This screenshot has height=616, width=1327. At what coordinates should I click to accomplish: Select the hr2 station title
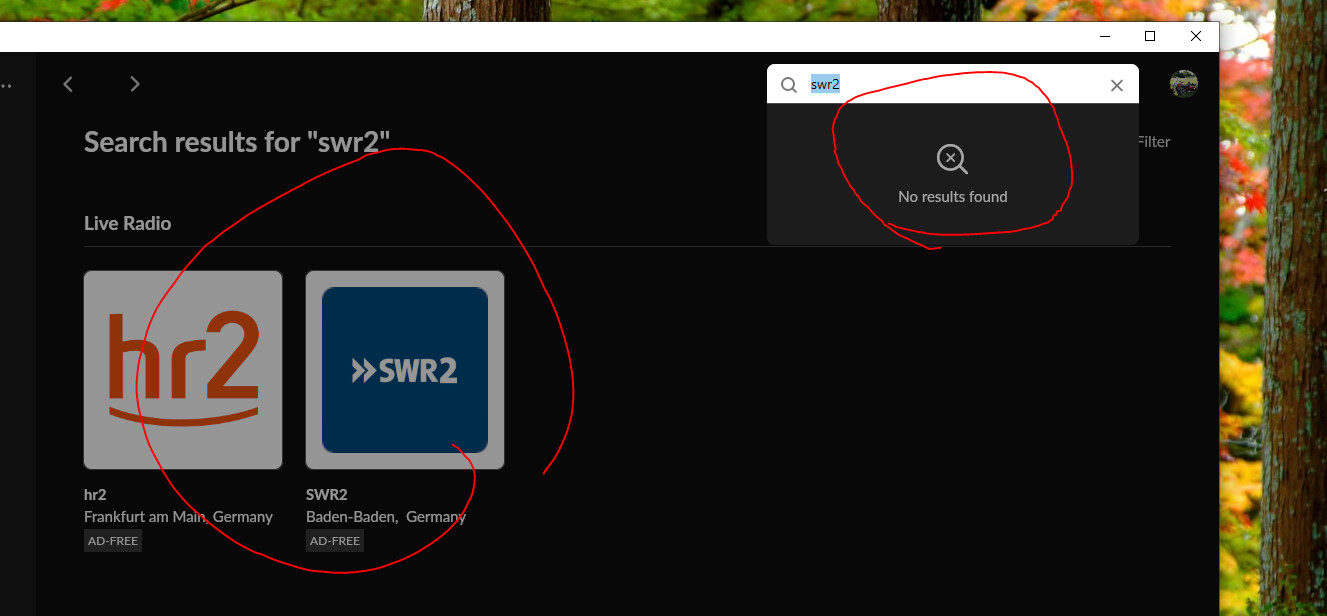[95, 494]
